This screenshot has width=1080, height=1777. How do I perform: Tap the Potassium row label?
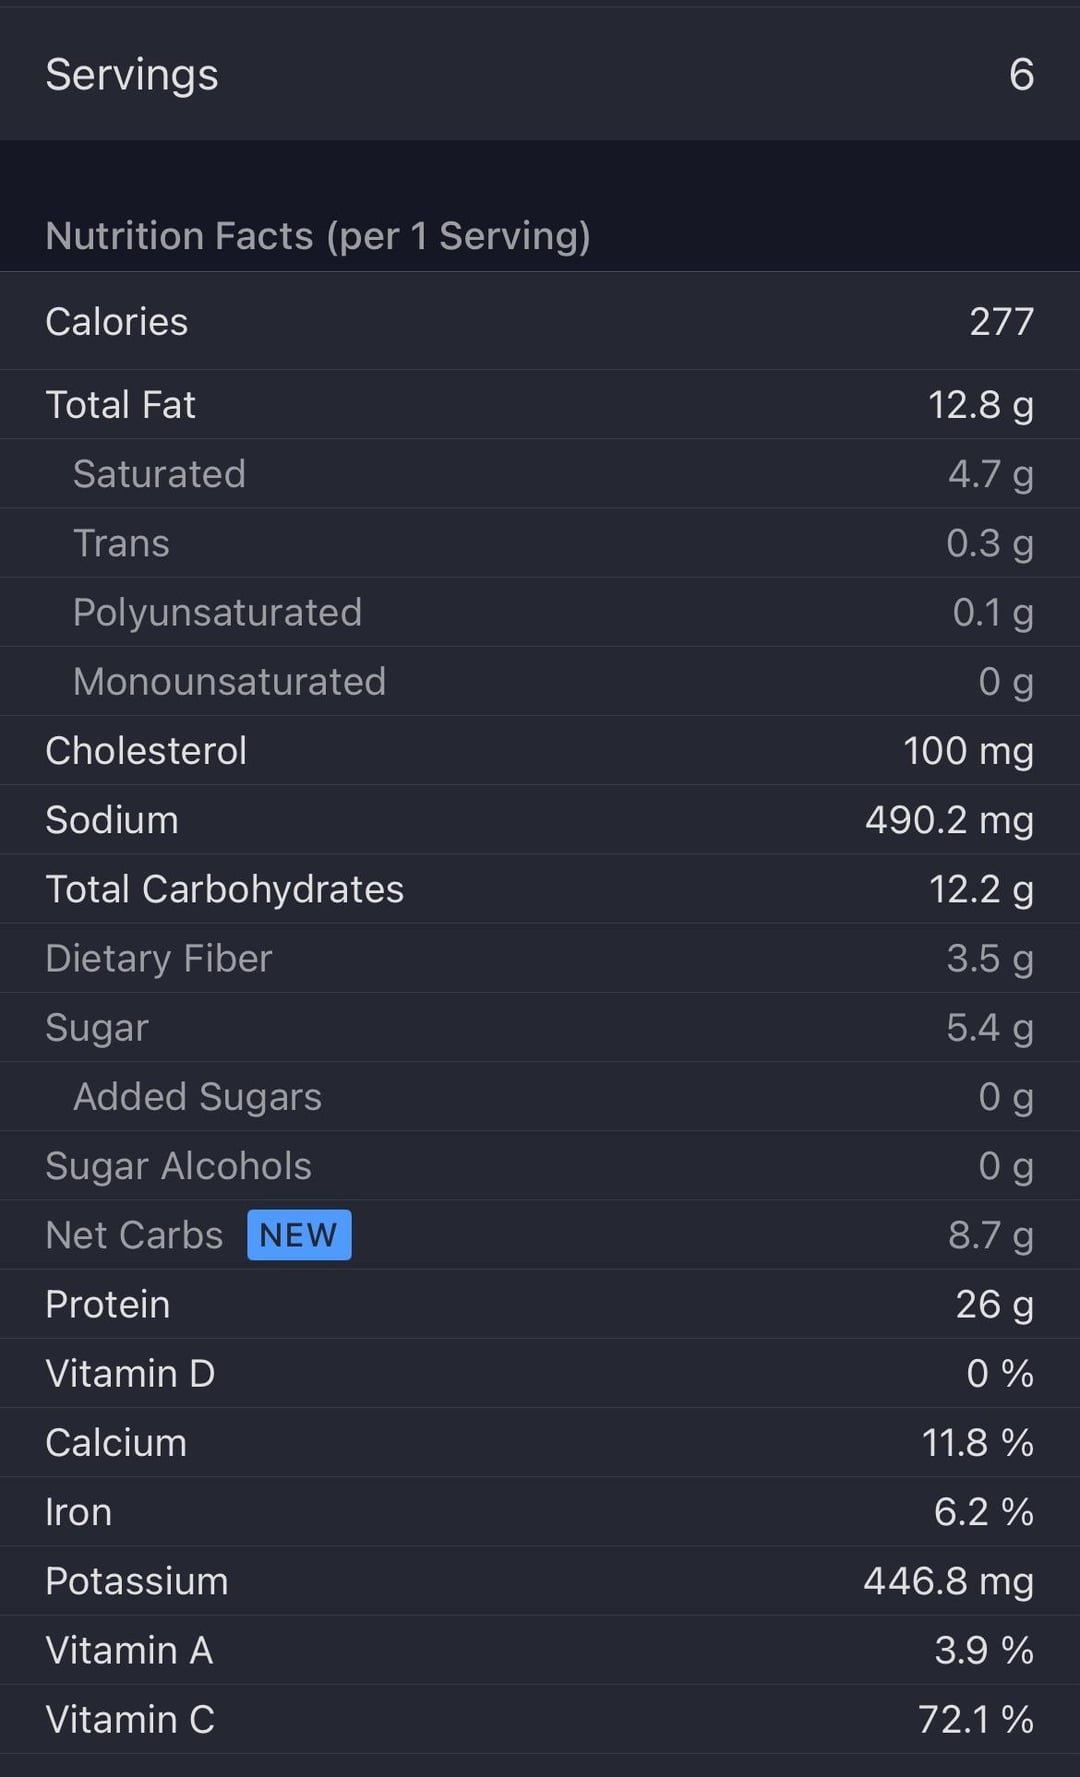coord(137,1581)
